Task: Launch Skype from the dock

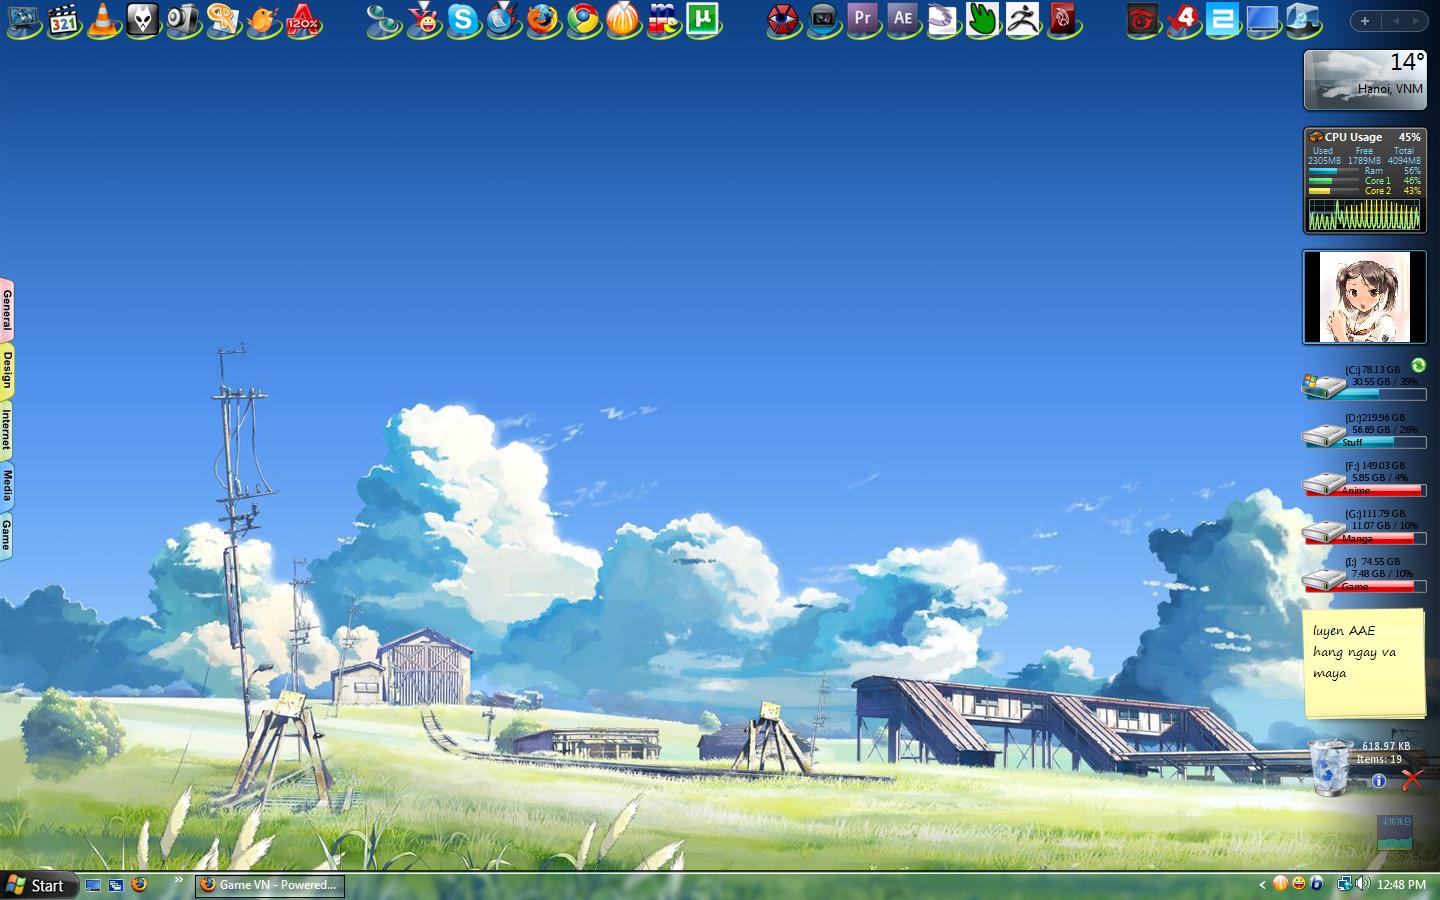Action: click(x=463, y=20)
